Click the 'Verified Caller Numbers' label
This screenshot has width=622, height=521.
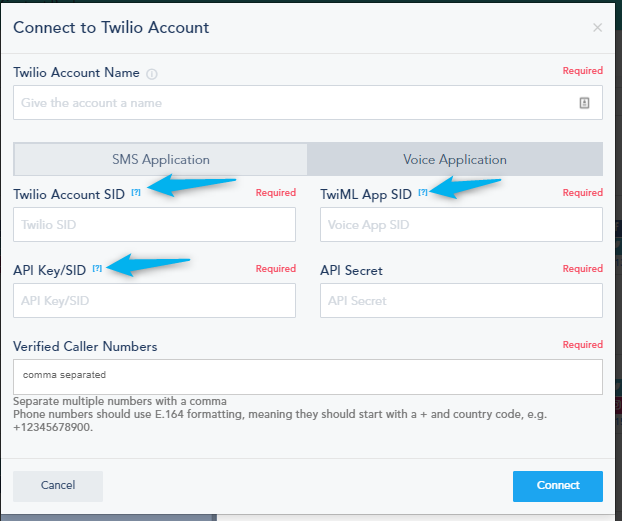85,346
